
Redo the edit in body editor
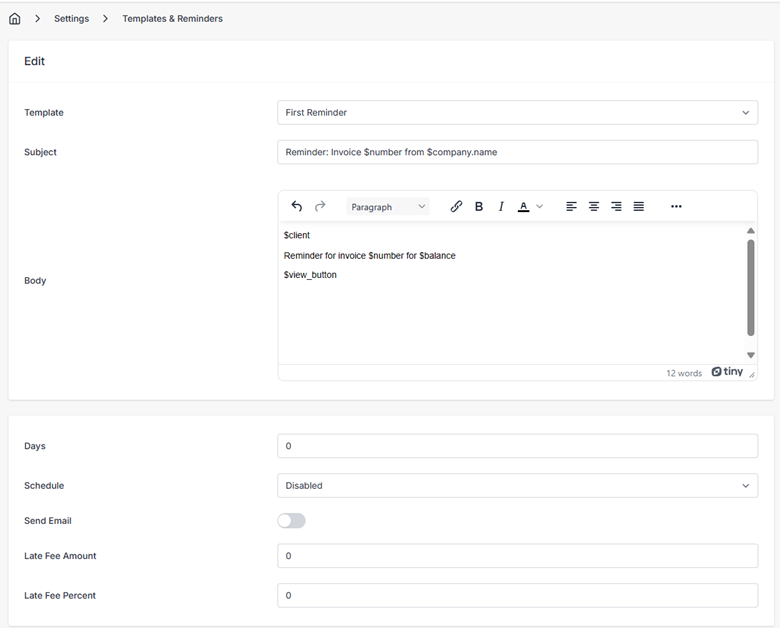point(320,206)
